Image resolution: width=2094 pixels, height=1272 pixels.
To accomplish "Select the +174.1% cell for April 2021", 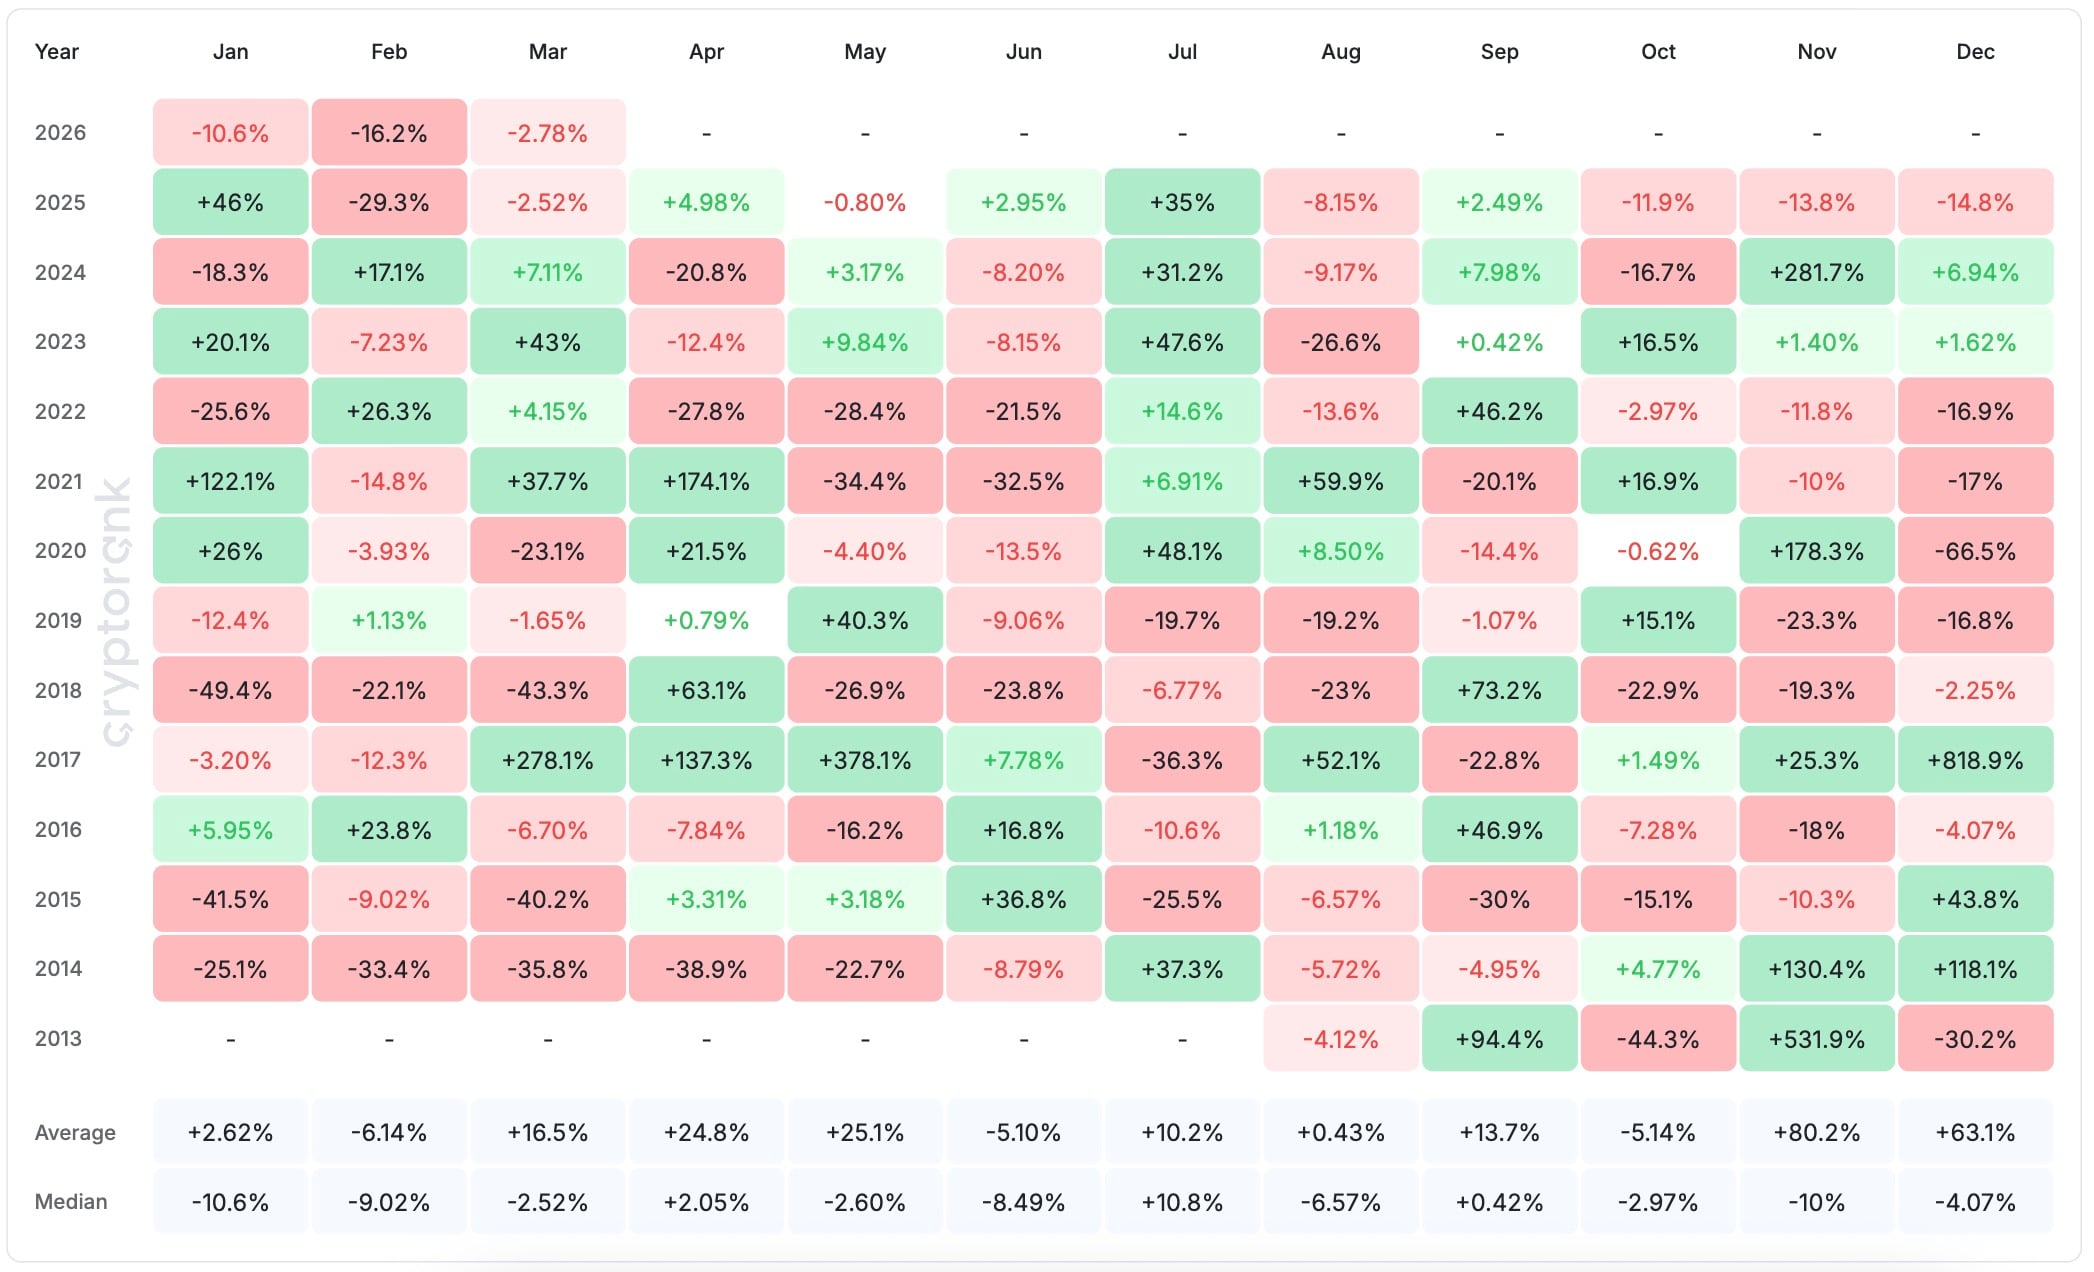I will click(x=706, y=482).
